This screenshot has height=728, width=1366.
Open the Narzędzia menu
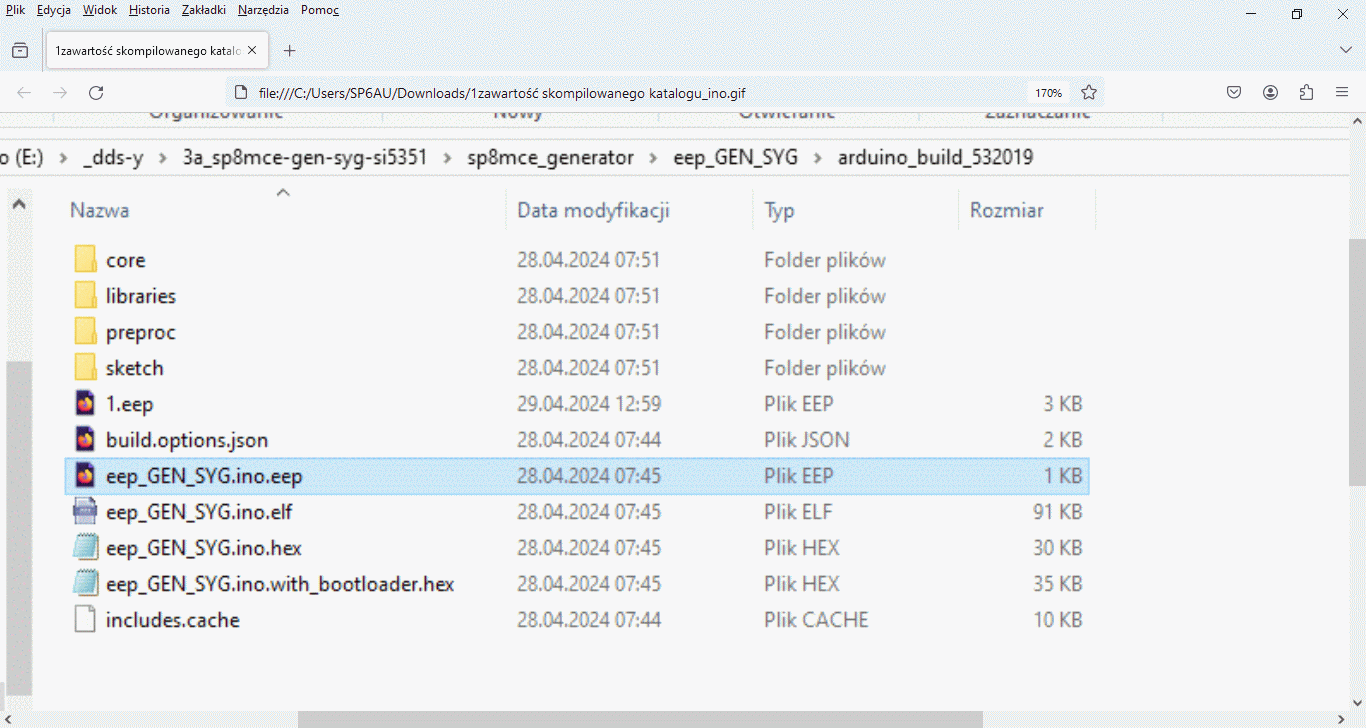pyautogui.click(x=263, y=10)
